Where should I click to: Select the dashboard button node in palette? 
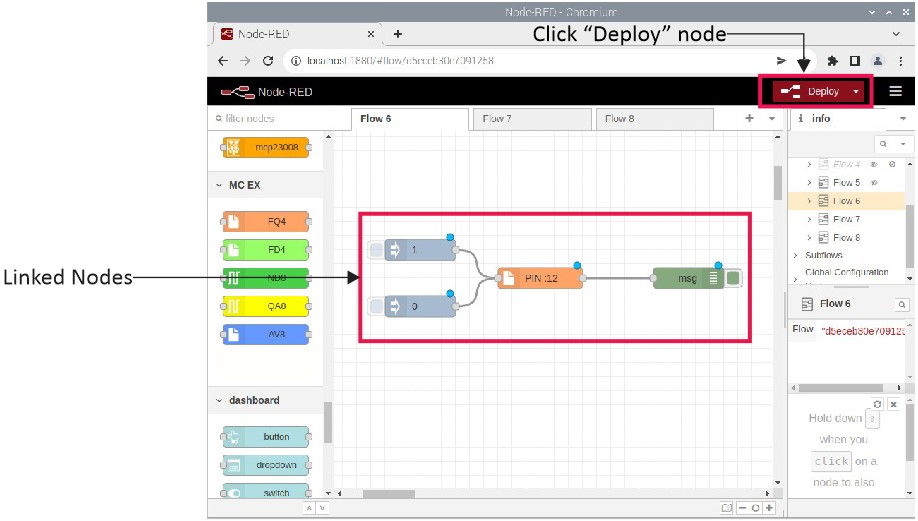pyautogui.click(x=265, y=437)
